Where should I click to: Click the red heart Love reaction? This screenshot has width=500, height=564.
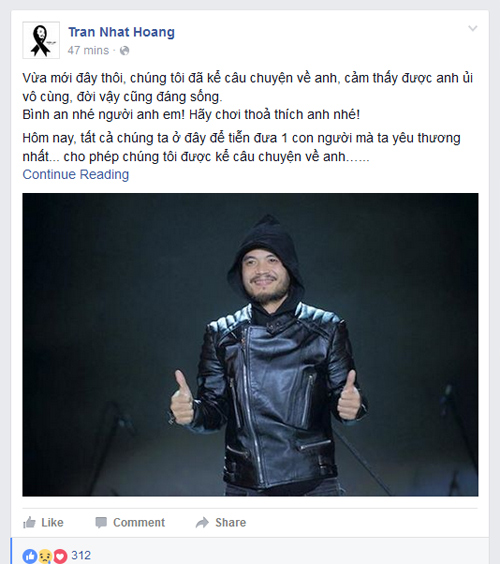(60, 556)
